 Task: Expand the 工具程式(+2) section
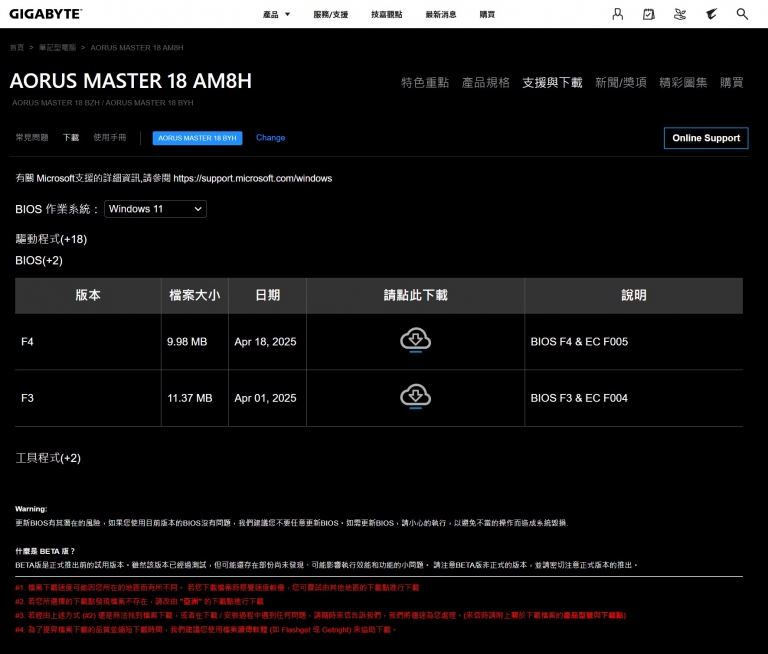click(x=48, y=458)
